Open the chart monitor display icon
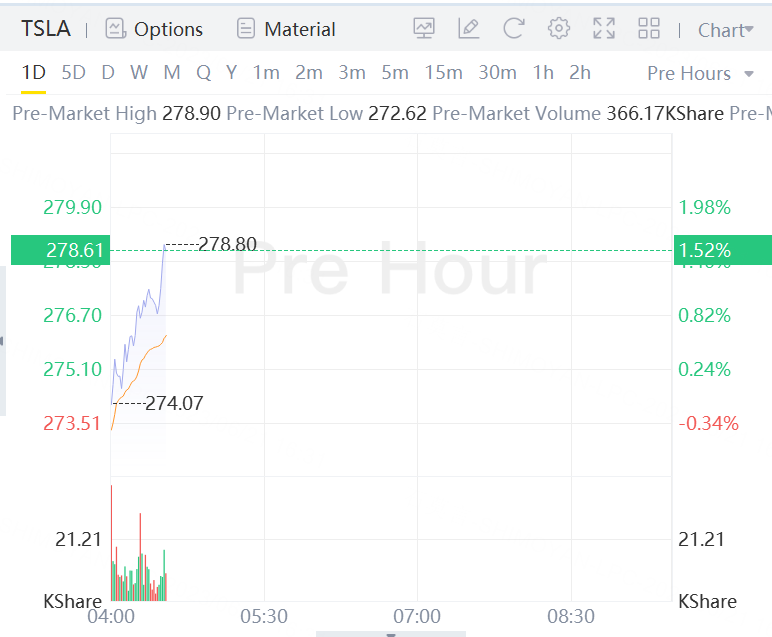The height and width of the screenshot is (637, 772). pyautogui.click(x=424, y=29)
